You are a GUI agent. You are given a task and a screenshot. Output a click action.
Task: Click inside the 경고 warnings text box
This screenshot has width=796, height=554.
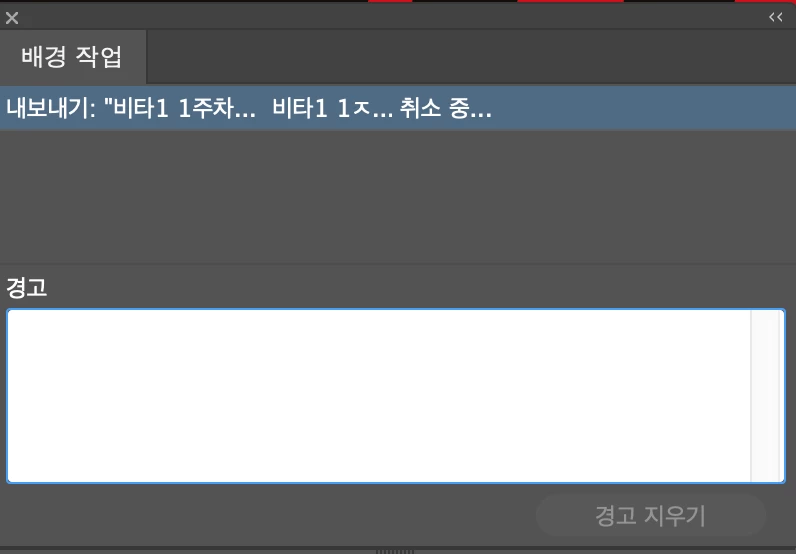(x=379, y=396)
